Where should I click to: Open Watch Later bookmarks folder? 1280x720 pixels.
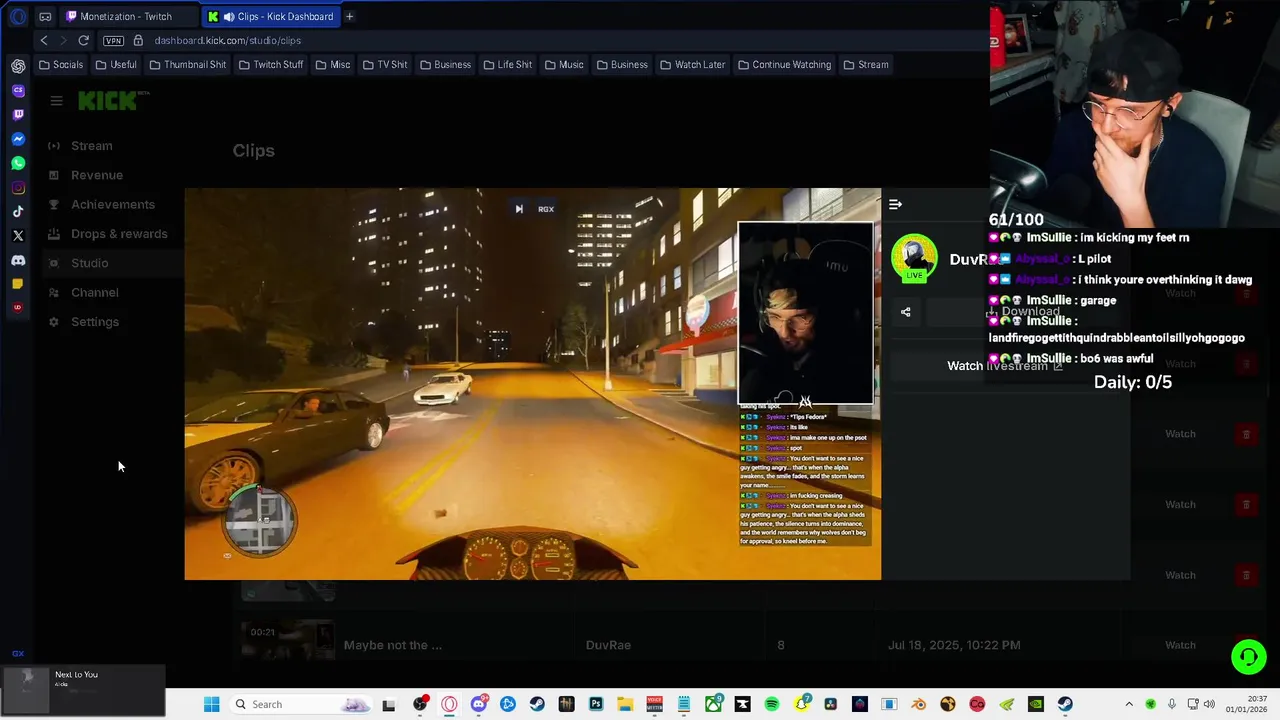(x=692, y=65)
